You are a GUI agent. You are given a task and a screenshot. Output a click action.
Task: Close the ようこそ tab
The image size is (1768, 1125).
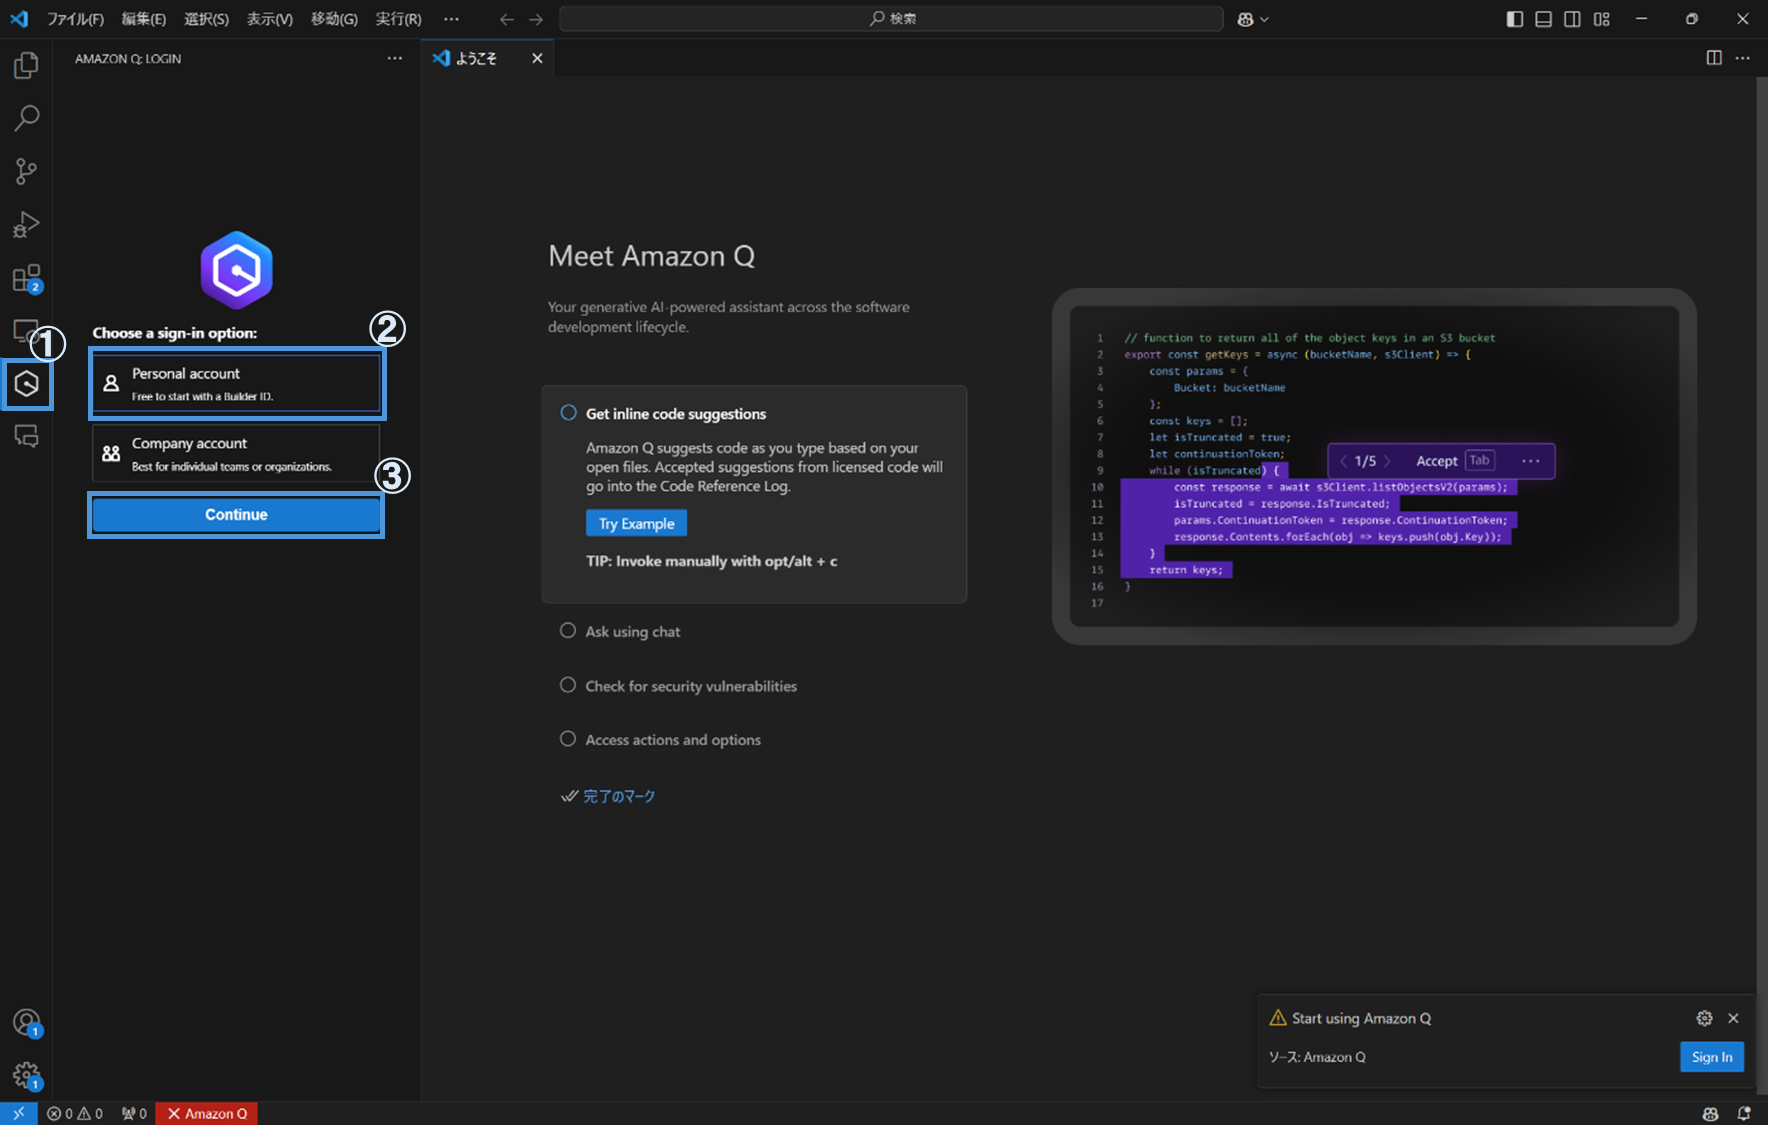coord(537,58)
